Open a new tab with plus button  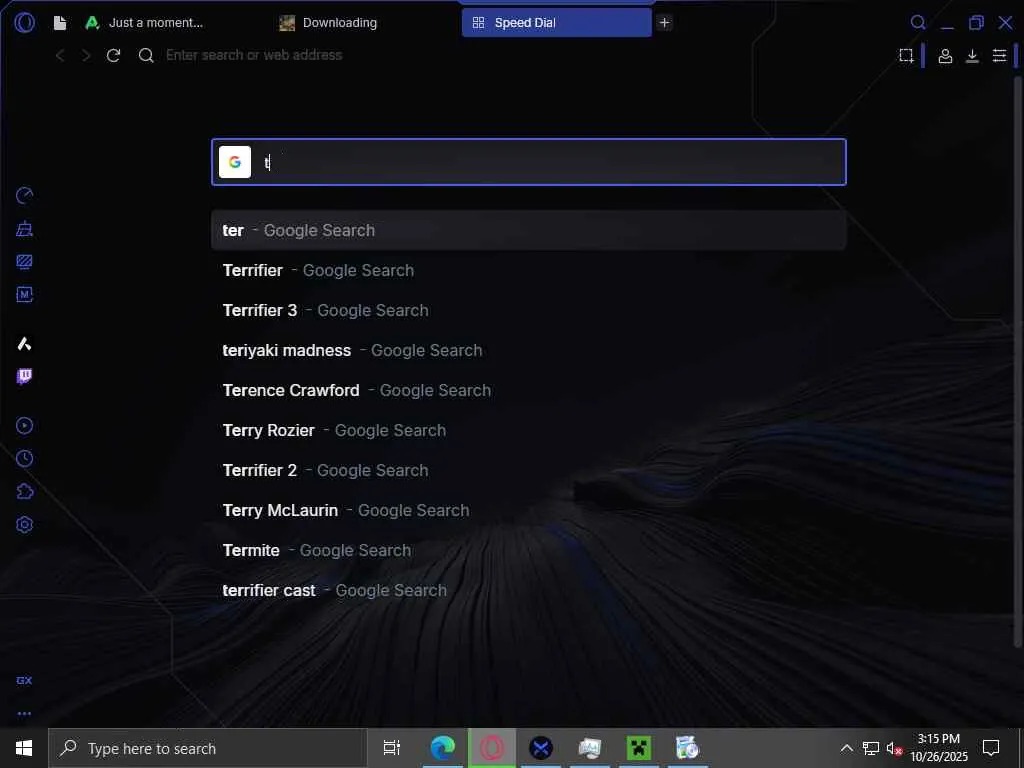coord(664,23)
